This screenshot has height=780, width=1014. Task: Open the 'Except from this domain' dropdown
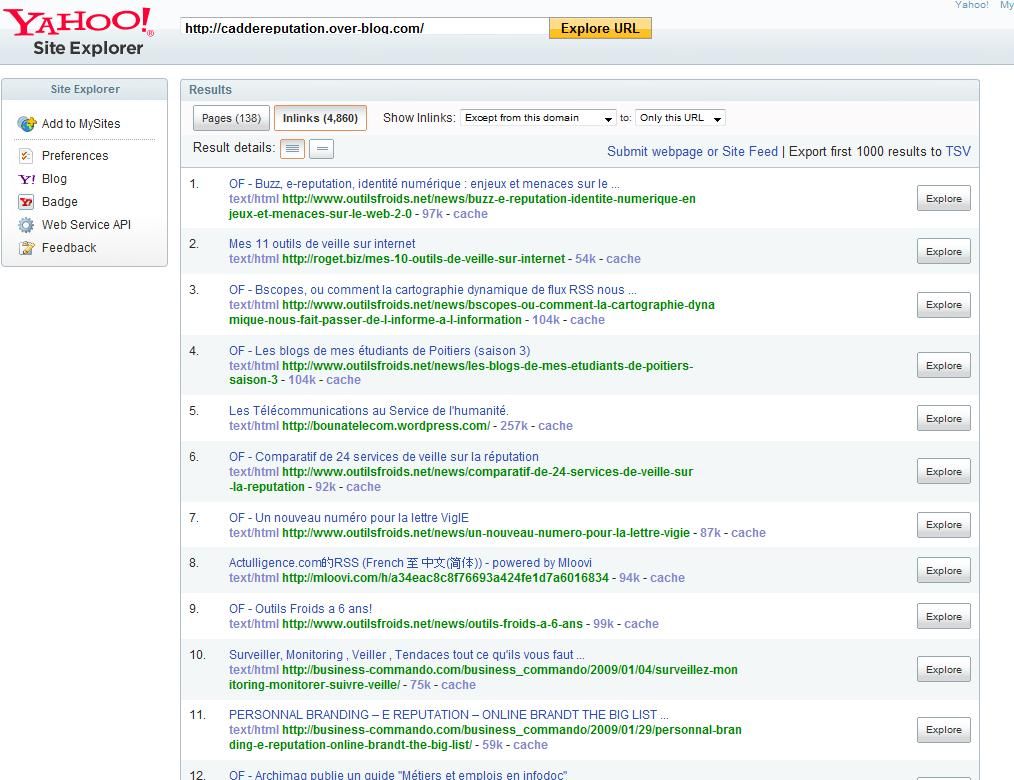point(538,118)
